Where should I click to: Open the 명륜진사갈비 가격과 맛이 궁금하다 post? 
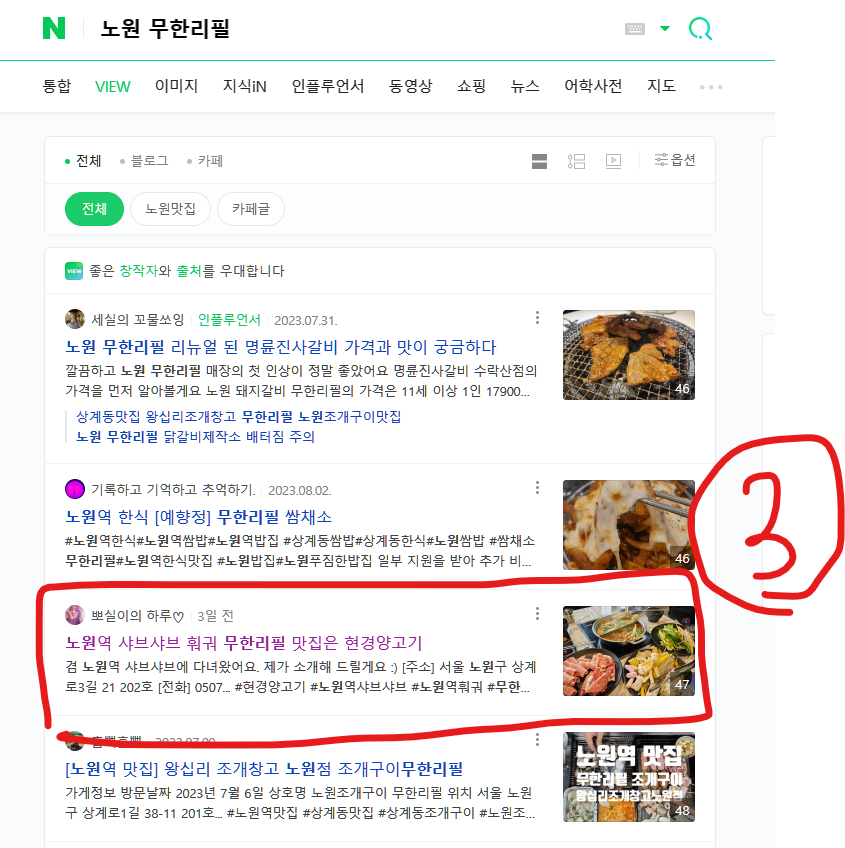point(281,347)
